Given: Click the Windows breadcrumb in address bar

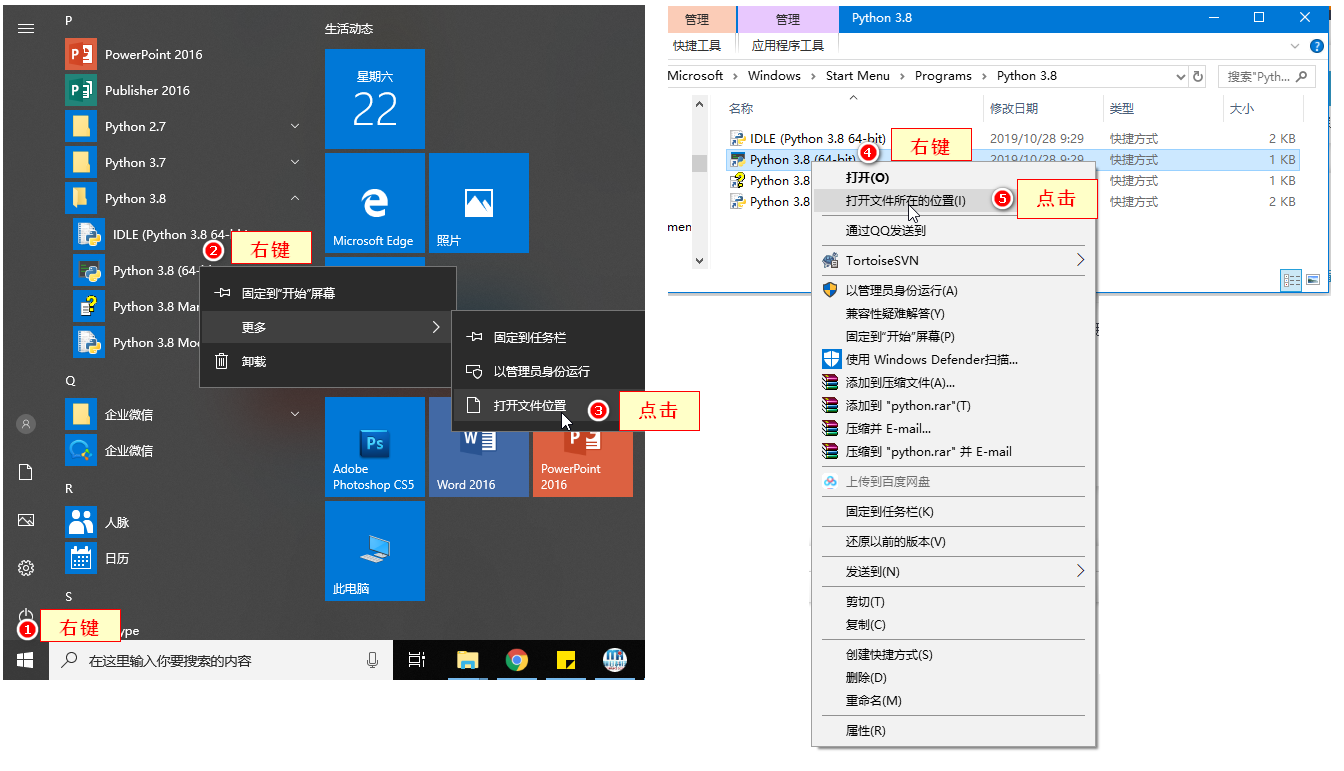Looking at the screenshot, I should (x=774, y=76).
